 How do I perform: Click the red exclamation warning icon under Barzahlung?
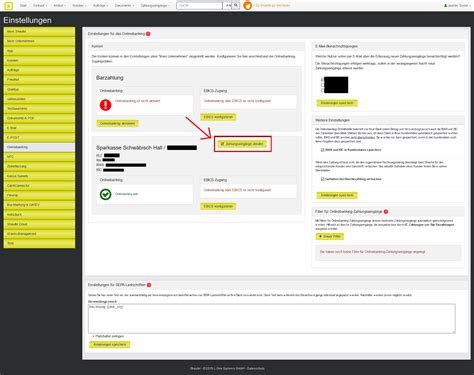point(105,105)
